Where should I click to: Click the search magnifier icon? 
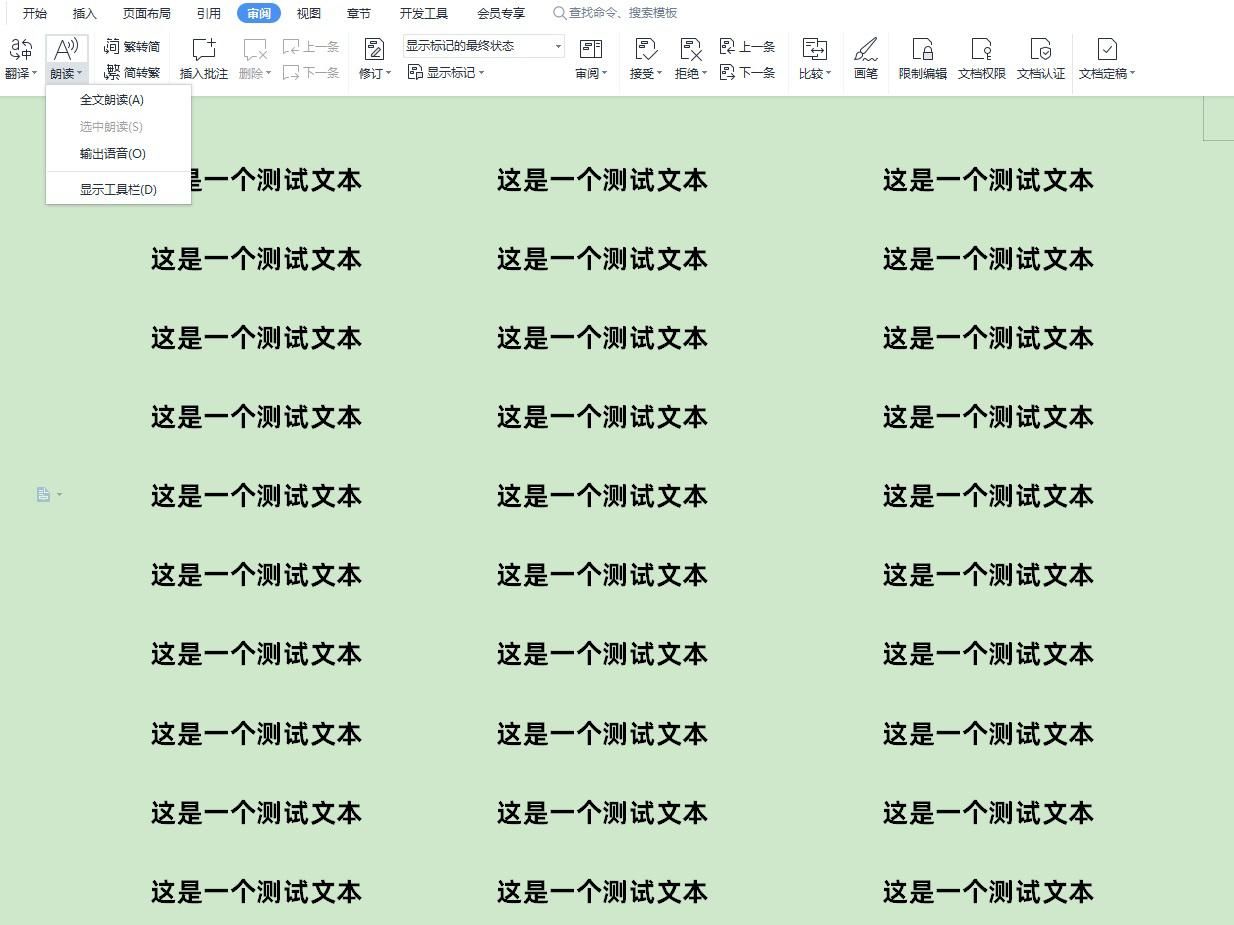click(x=559, y=14)
